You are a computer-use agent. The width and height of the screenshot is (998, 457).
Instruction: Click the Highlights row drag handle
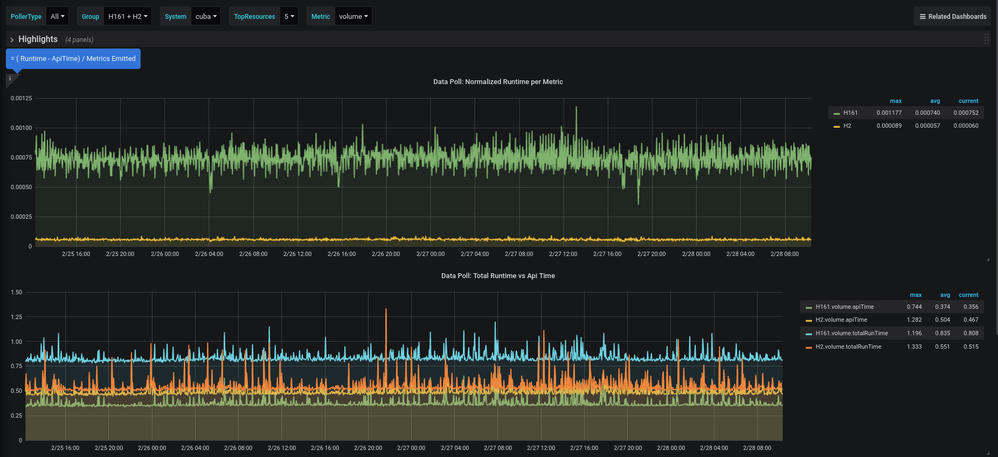click(x=987, y=39)
